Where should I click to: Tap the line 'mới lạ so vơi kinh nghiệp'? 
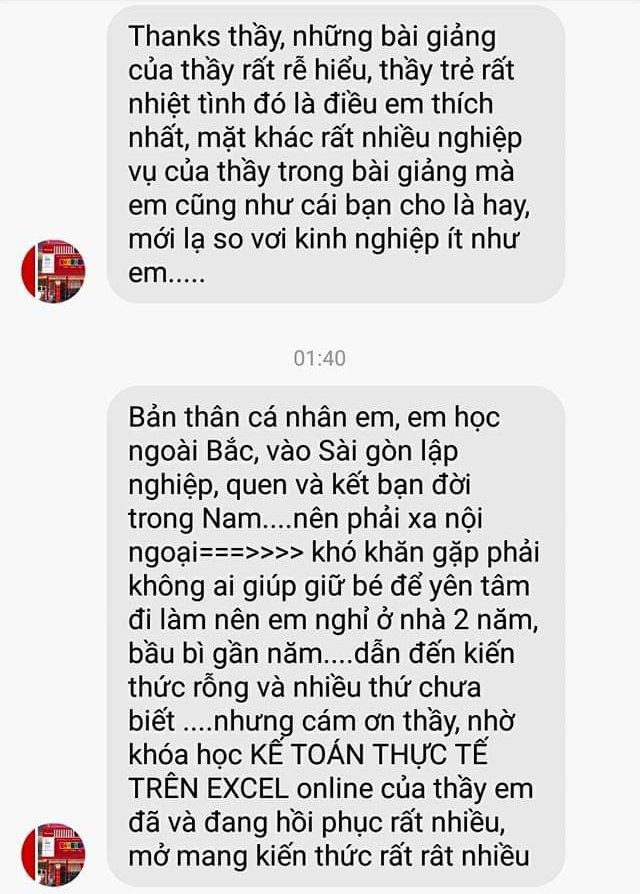point(284,239)
